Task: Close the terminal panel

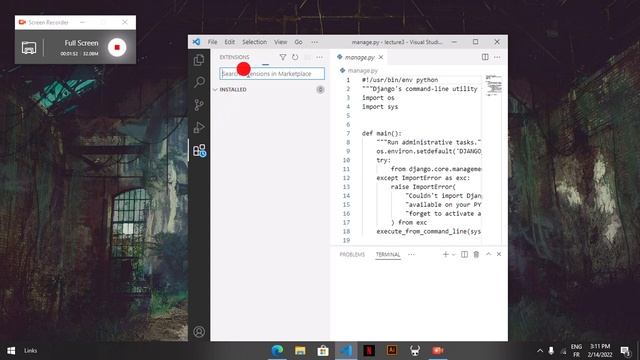Action: tap(499, 254)
